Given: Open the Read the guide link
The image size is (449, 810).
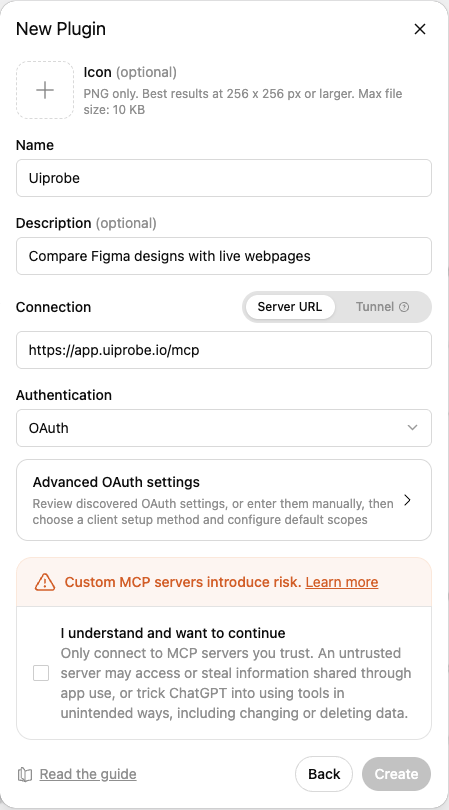Looking at the screenshot, I should tap(88, 774).
